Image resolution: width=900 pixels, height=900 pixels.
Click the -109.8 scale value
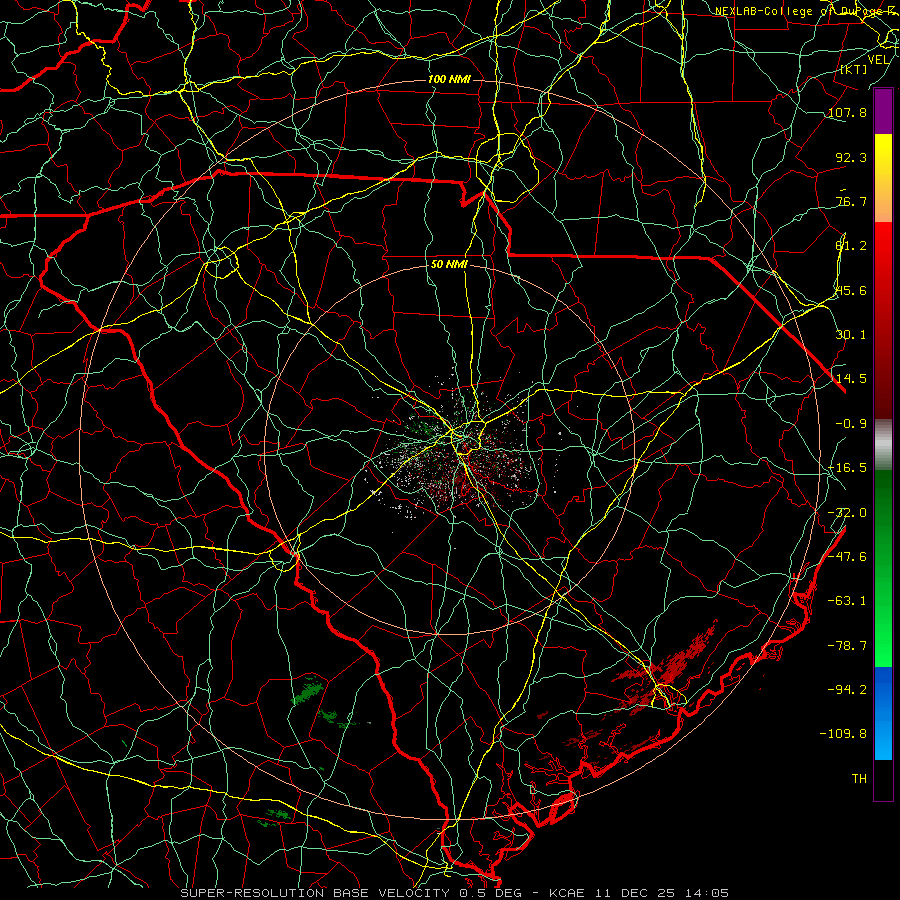click(x=843, y=734)
